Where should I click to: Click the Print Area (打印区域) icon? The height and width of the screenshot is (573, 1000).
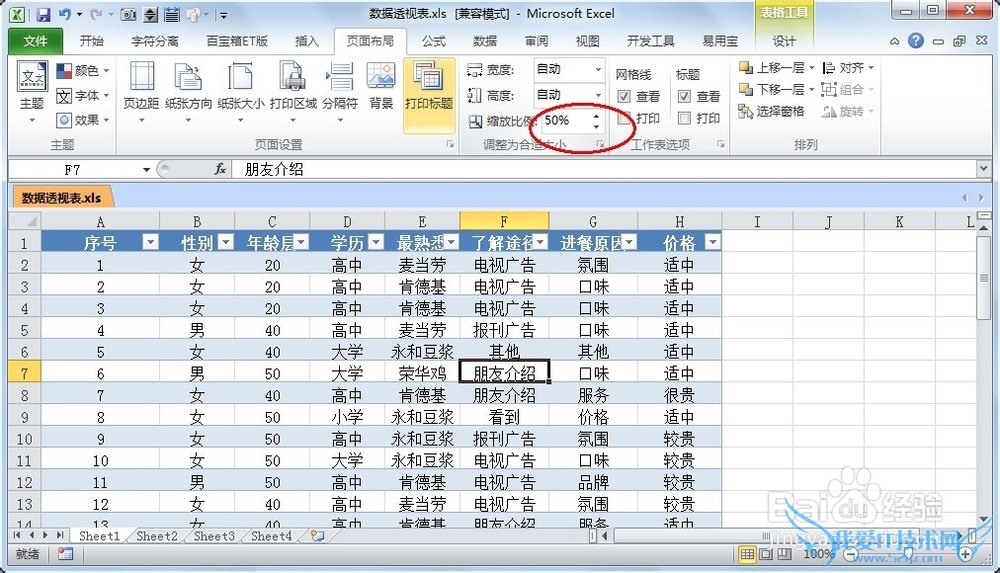pyautogui.click(x=293, y=77)
